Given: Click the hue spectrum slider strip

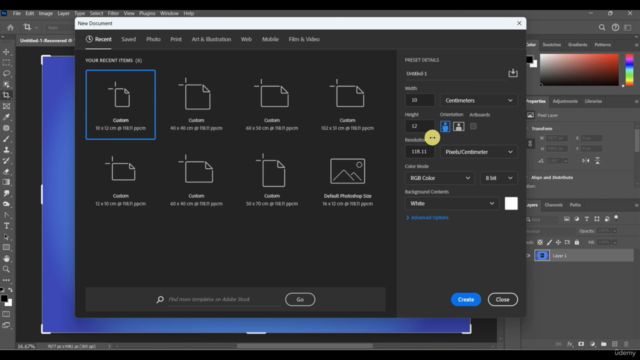Looking at the screenshot, I should tap(629, 69).
